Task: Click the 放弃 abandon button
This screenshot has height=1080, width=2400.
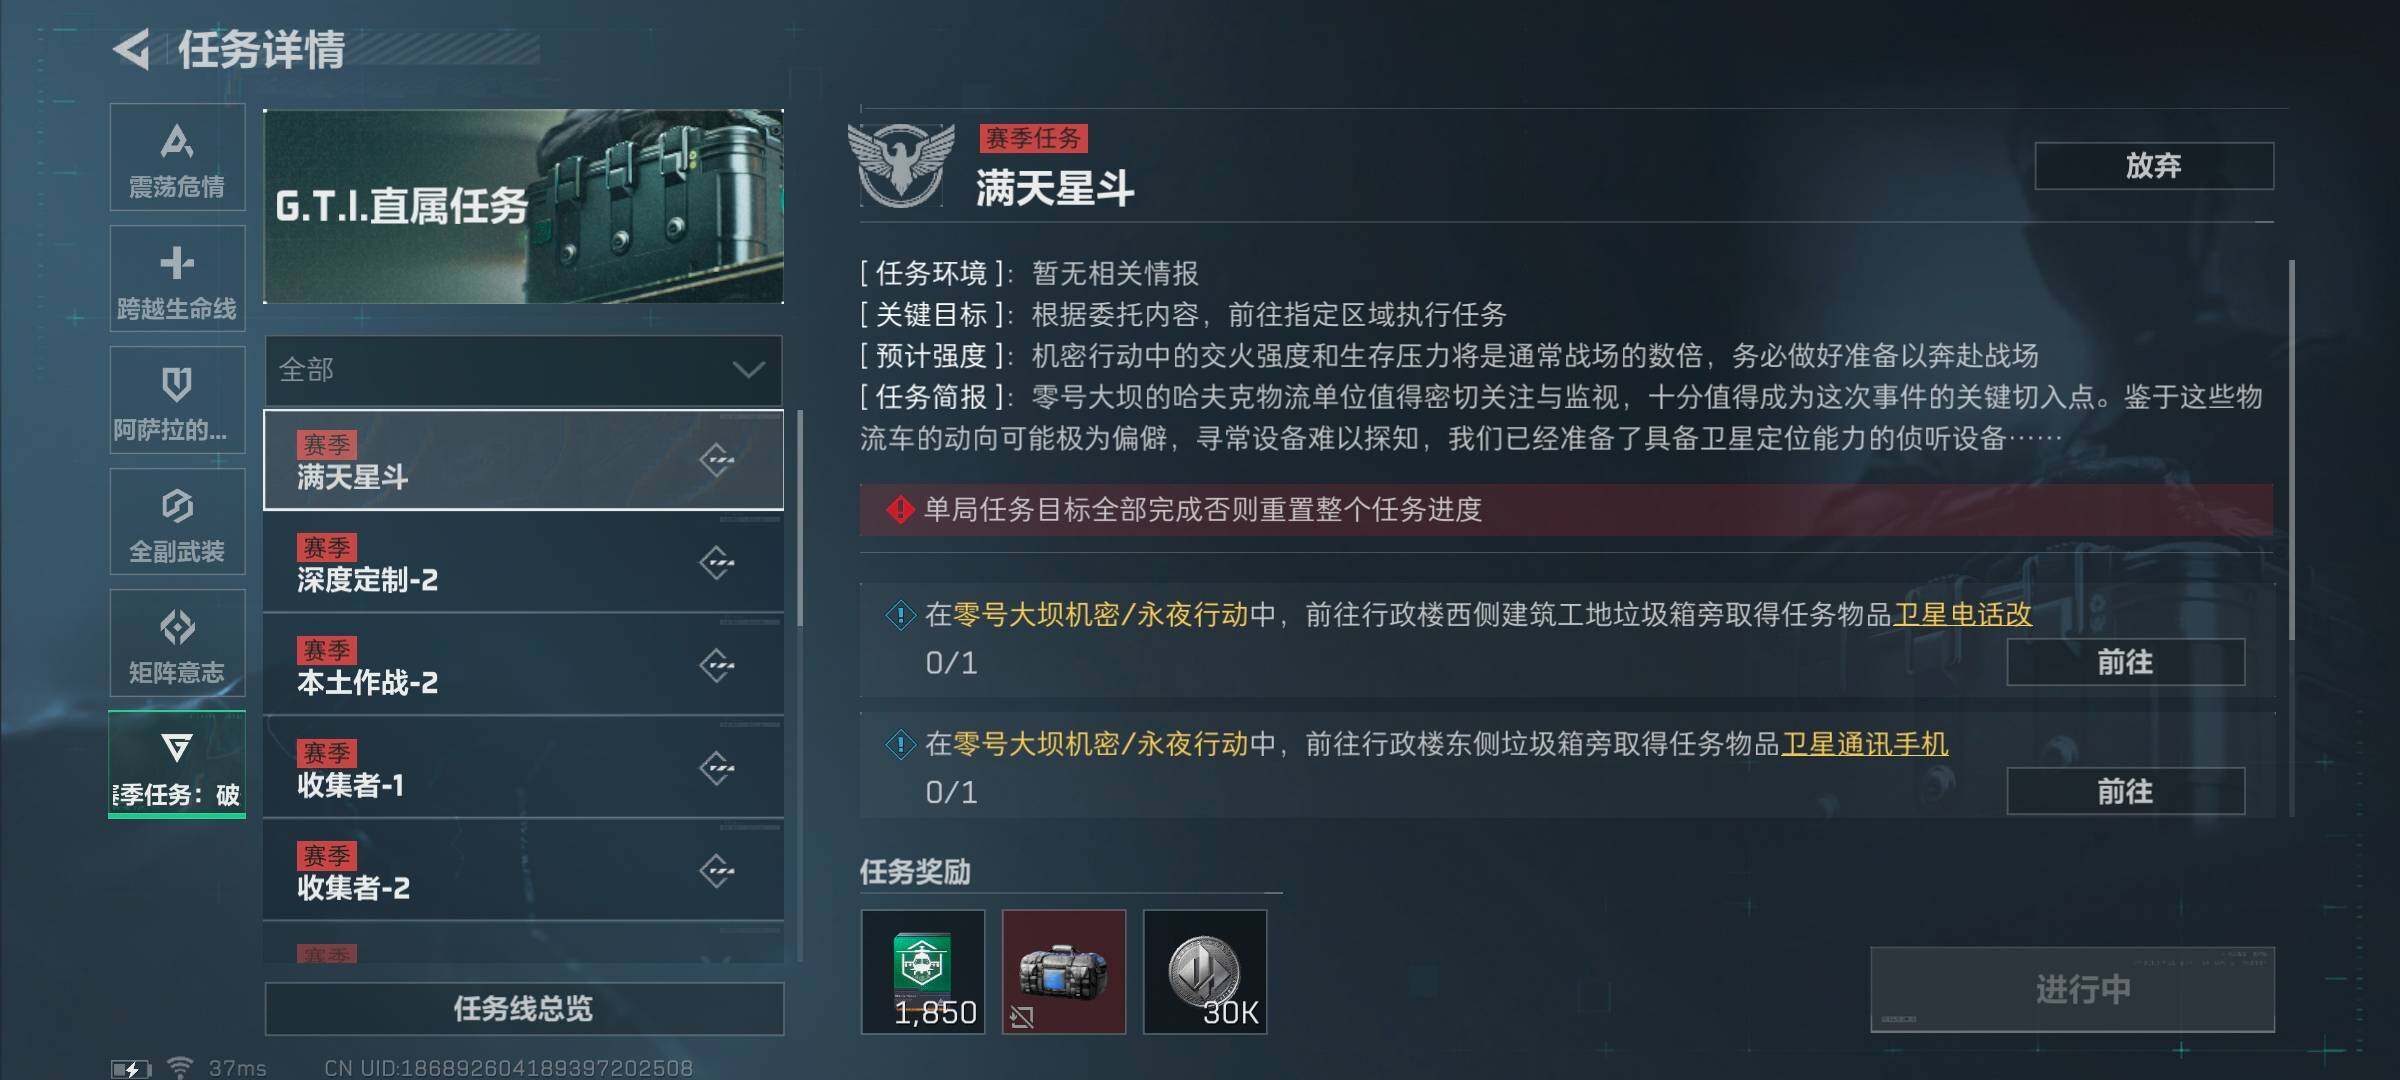Action: coord(2154,165)
